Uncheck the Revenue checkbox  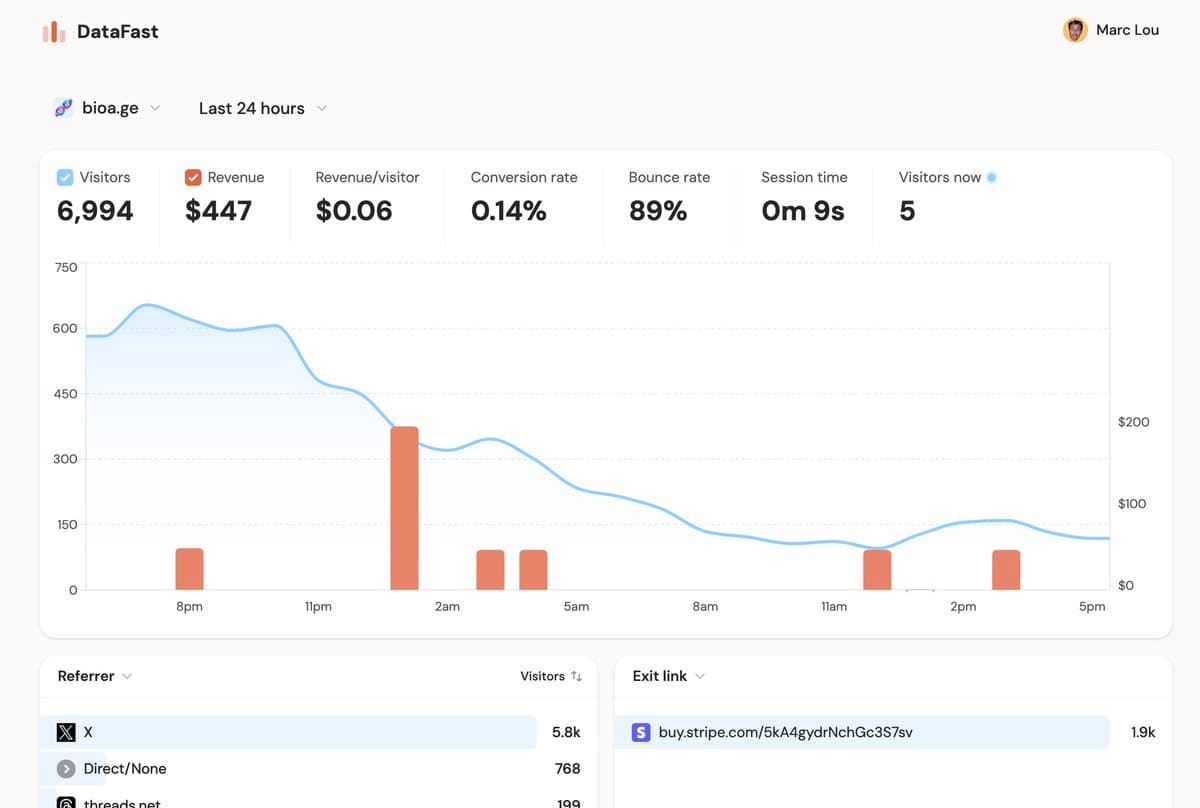coord(194,177)
